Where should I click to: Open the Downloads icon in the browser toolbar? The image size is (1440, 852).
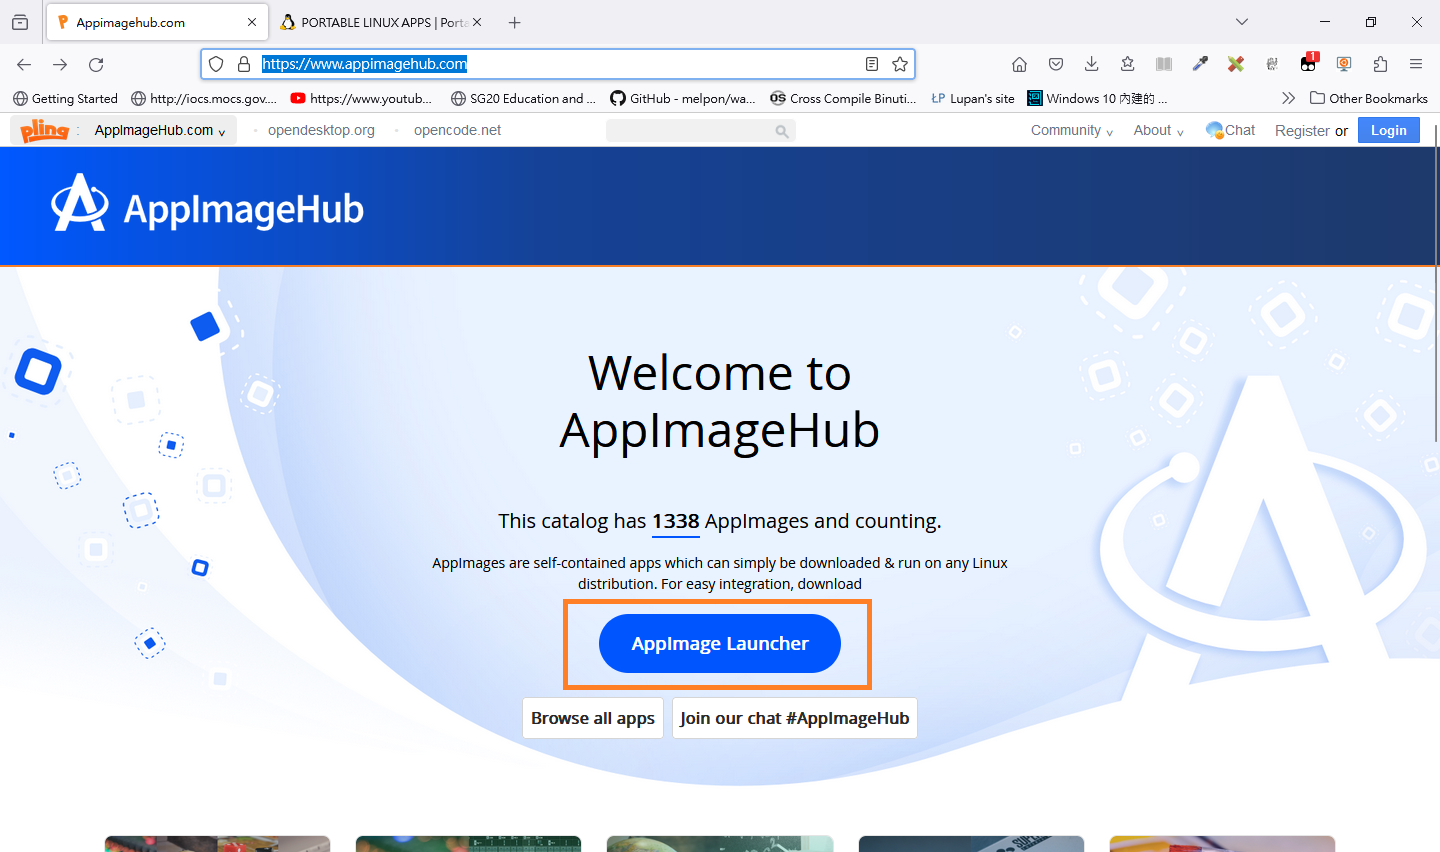(x=1091, y=64)
